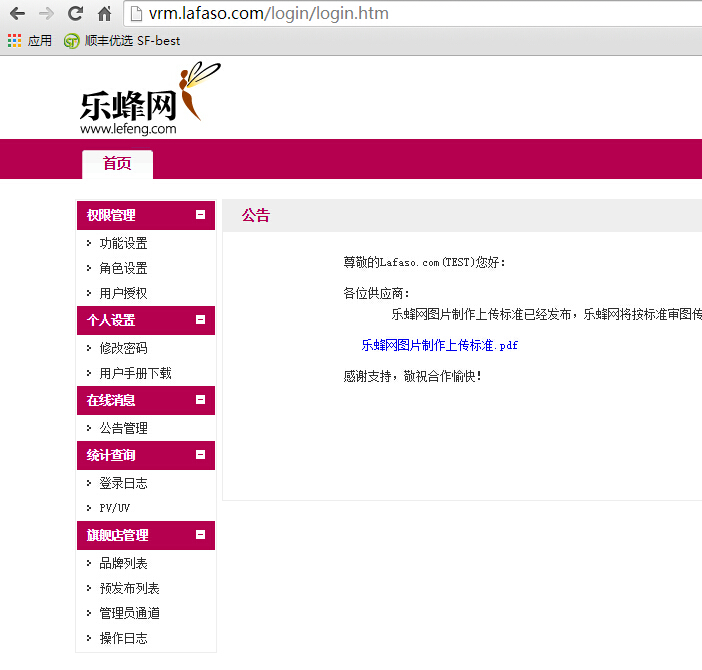Click the 权限管理 section header text
702x670 pixels.
click(111, 215)
